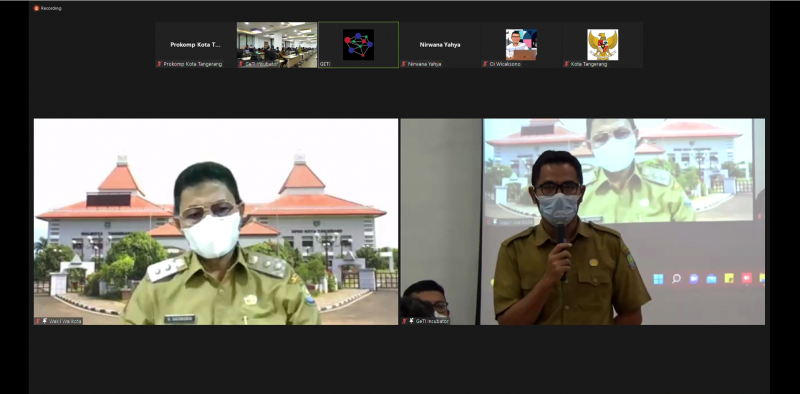The image size is (800, 394).
Task: Select the Oi Wicaksono profile picture
Action: [x=521, y=45]
